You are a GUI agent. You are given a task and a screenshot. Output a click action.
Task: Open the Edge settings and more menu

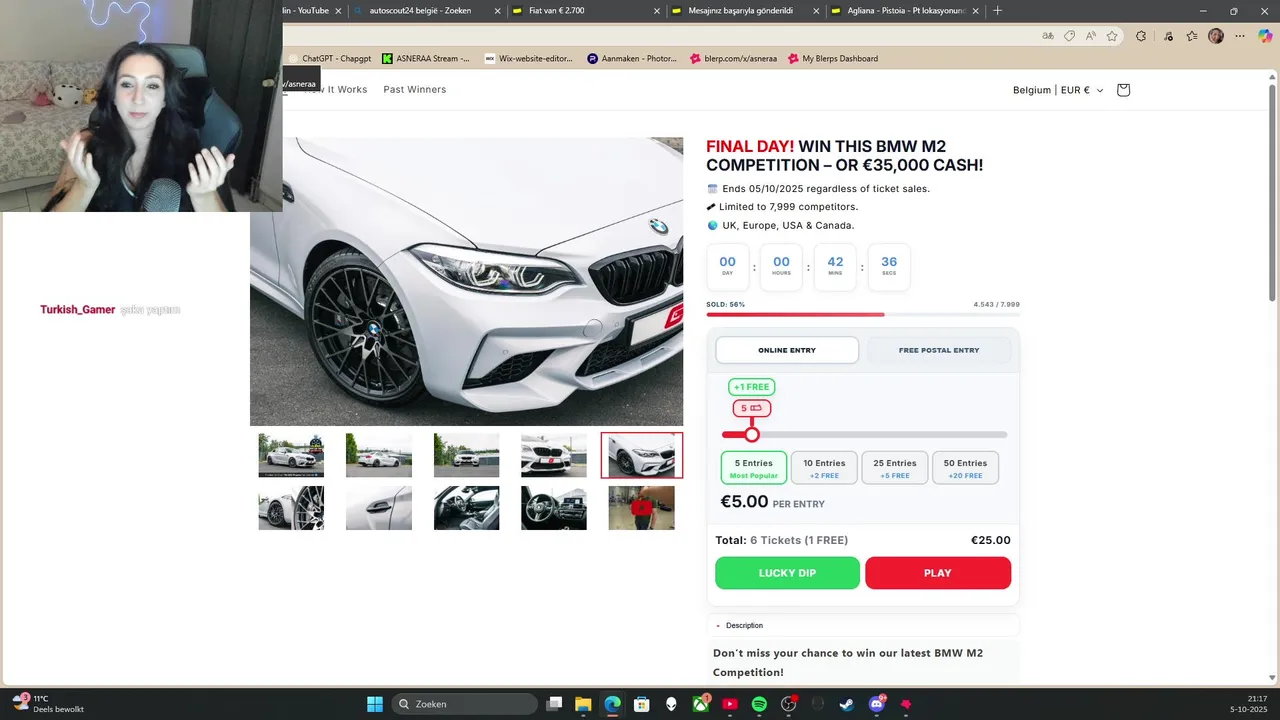coord(1241,36)
